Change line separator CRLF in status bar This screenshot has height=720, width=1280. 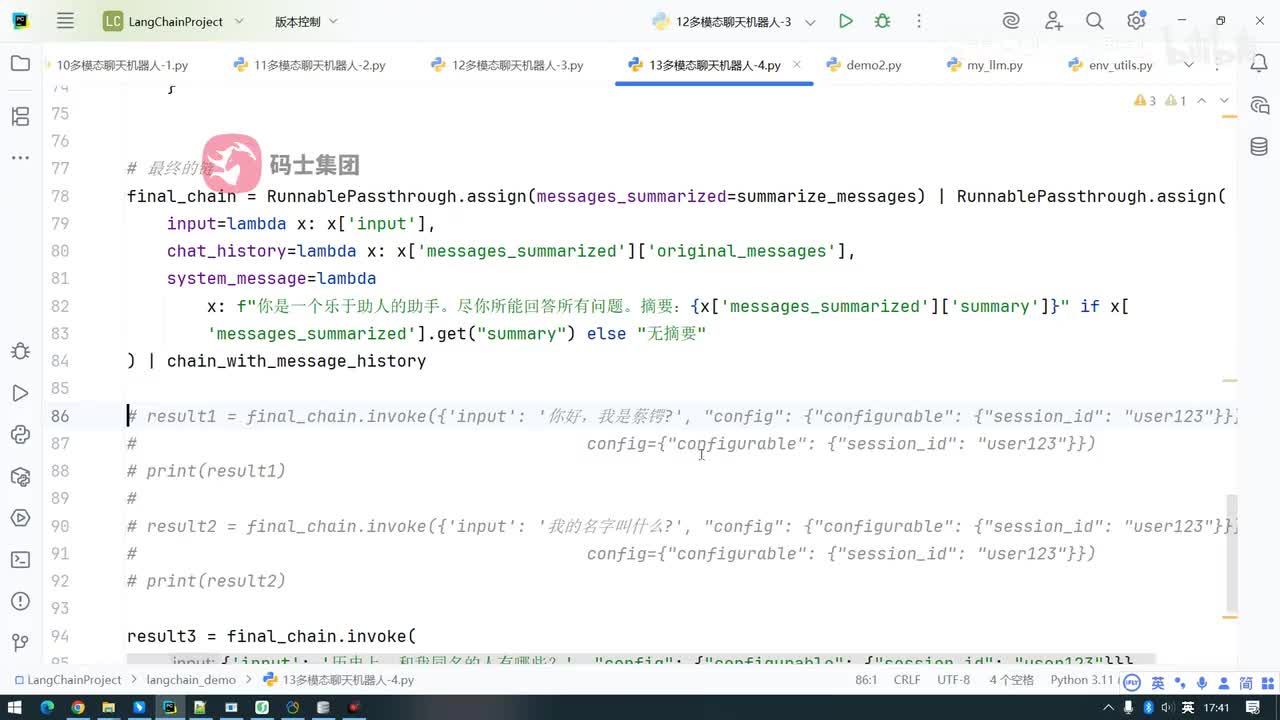coord(907,680)
